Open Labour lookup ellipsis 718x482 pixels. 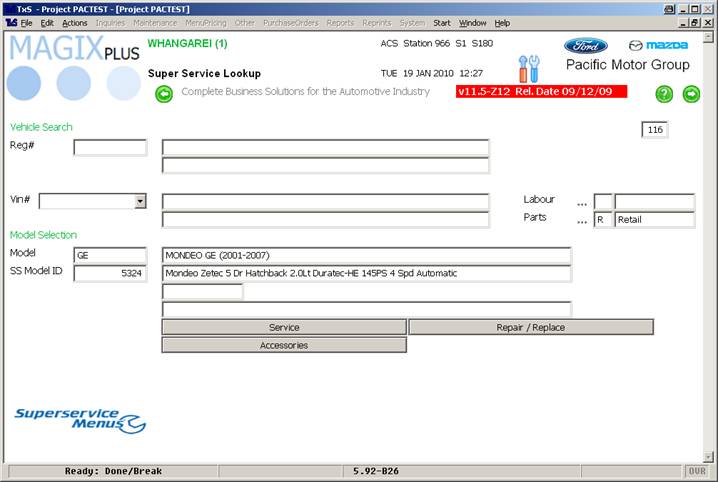coord(581,202)
